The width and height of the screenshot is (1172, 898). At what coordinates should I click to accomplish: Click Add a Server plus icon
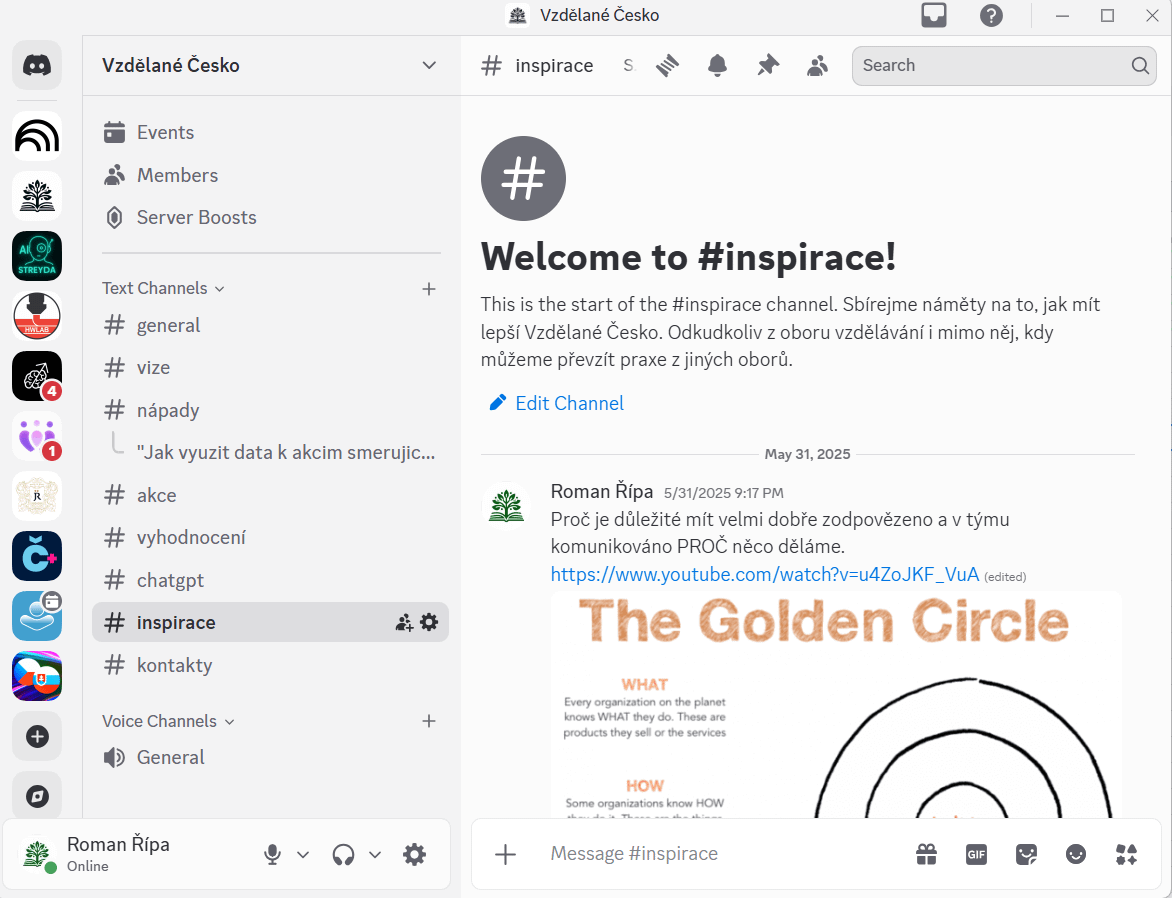pyautogui.click(x=37, y=736)
